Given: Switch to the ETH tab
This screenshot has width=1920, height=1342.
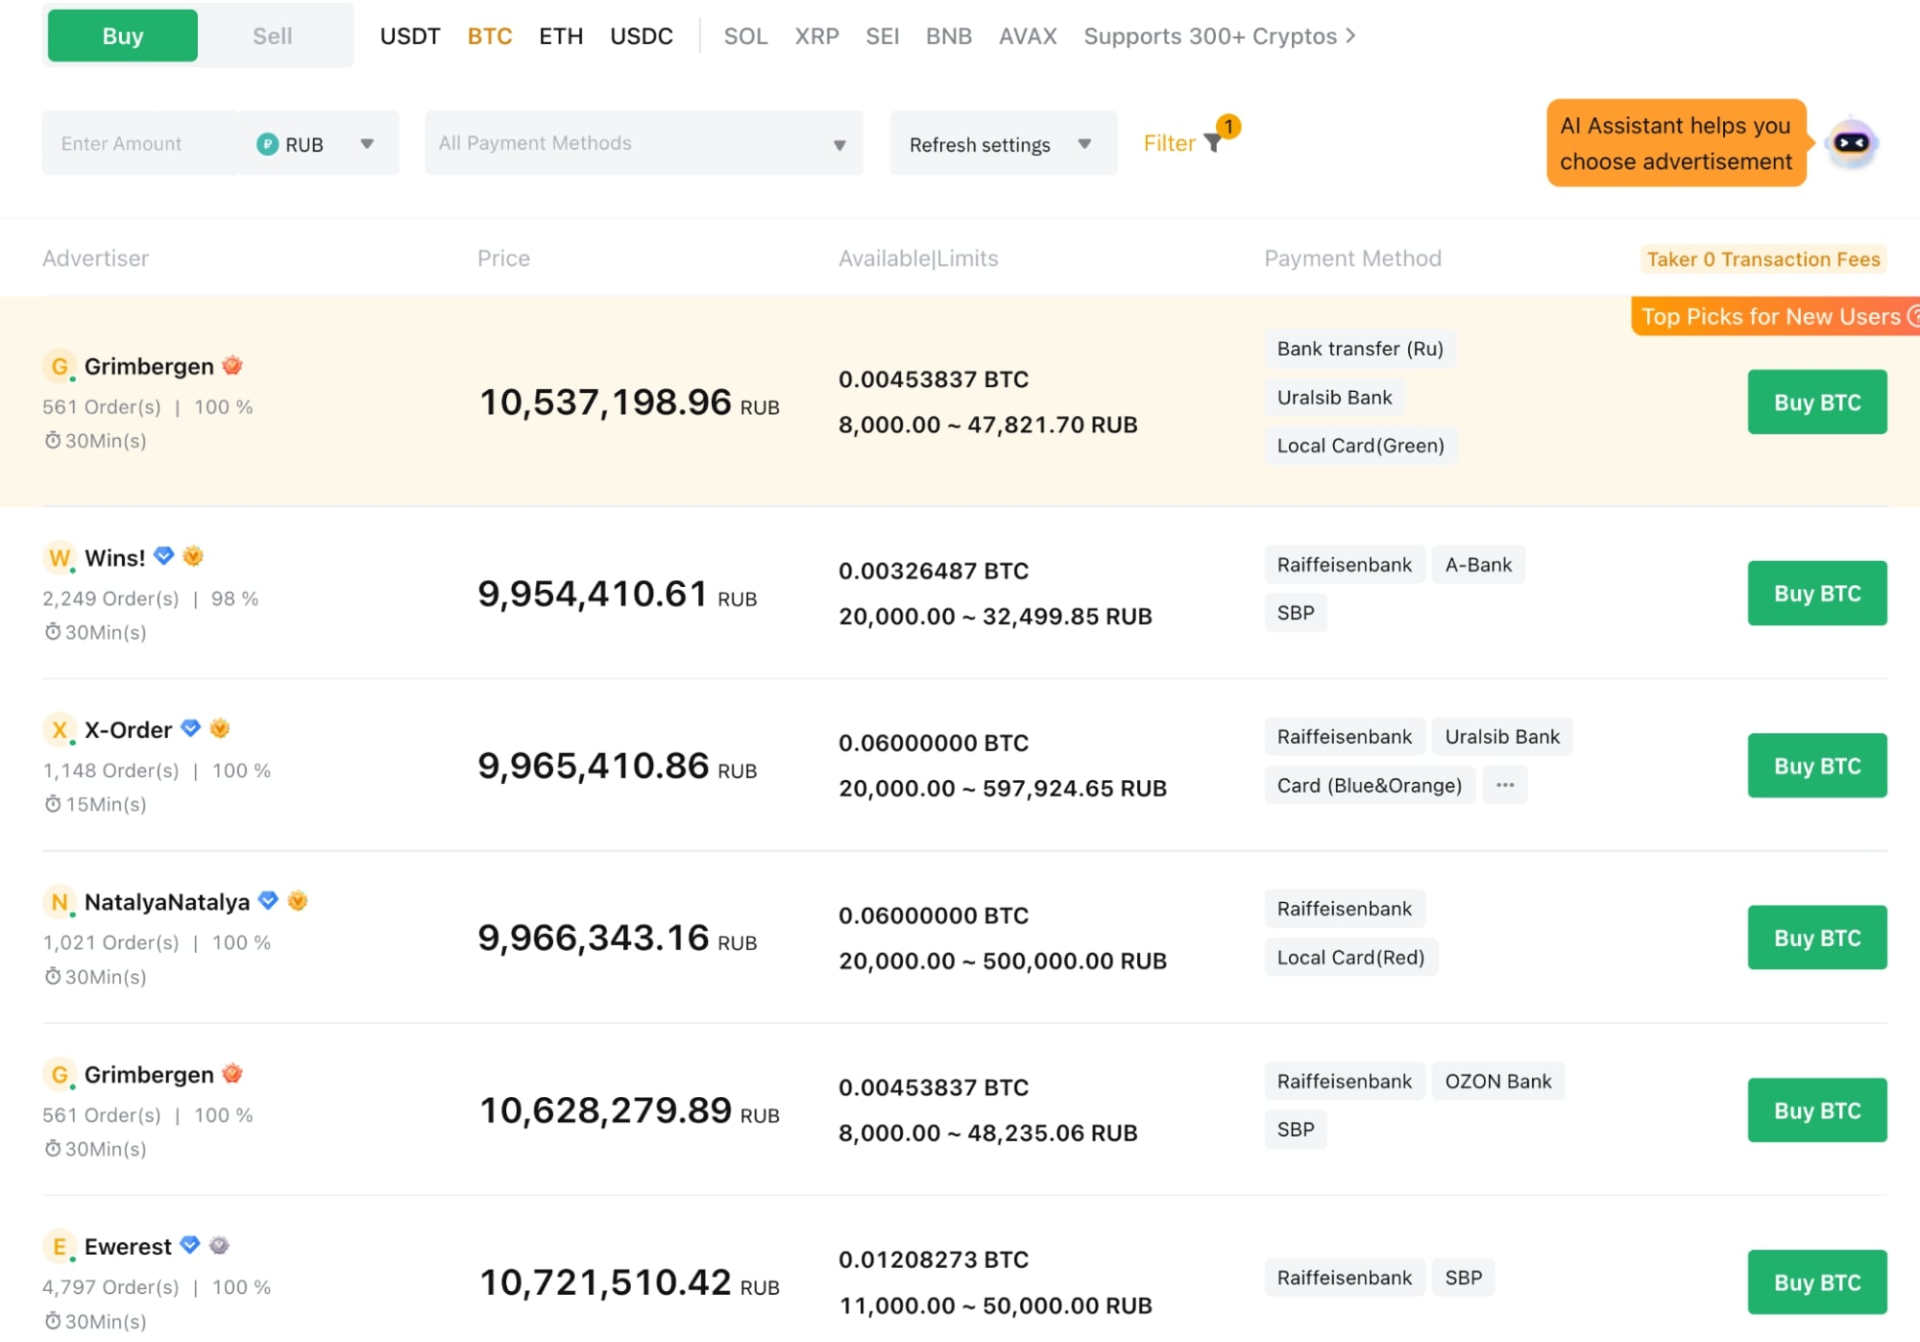Looking at the screenshot, I should point(561,35).
